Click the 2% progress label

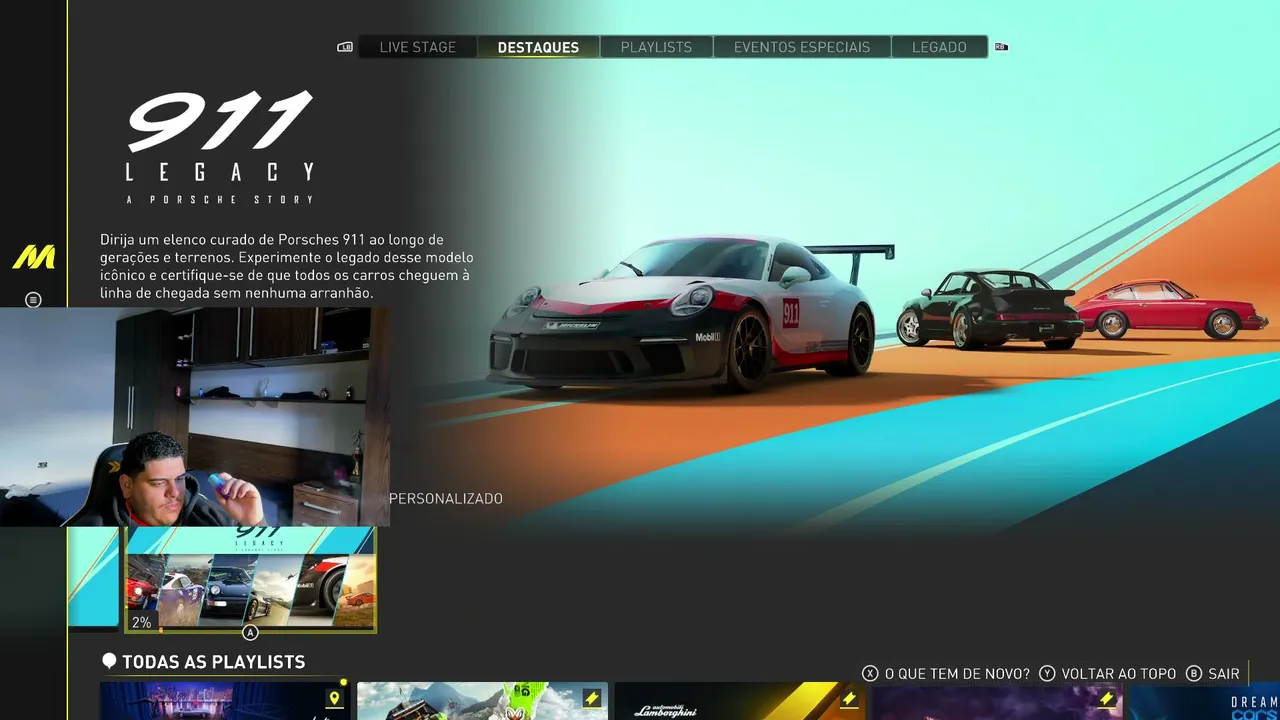(x=142, y=622)
